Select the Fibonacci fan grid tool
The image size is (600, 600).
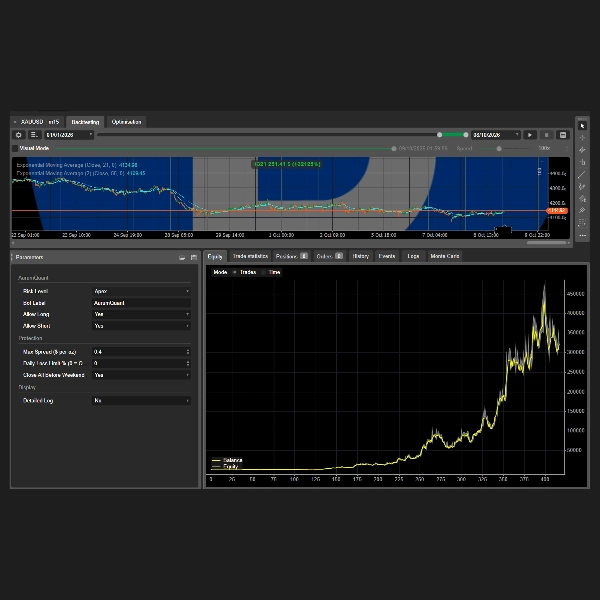[x=582, y=210]
